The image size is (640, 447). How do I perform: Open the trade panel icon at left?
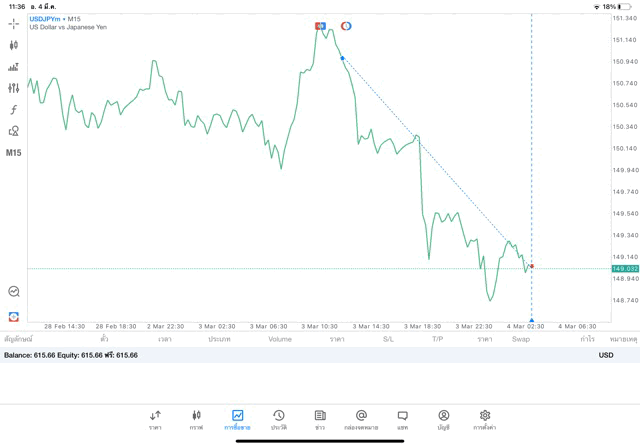[13, 316]
